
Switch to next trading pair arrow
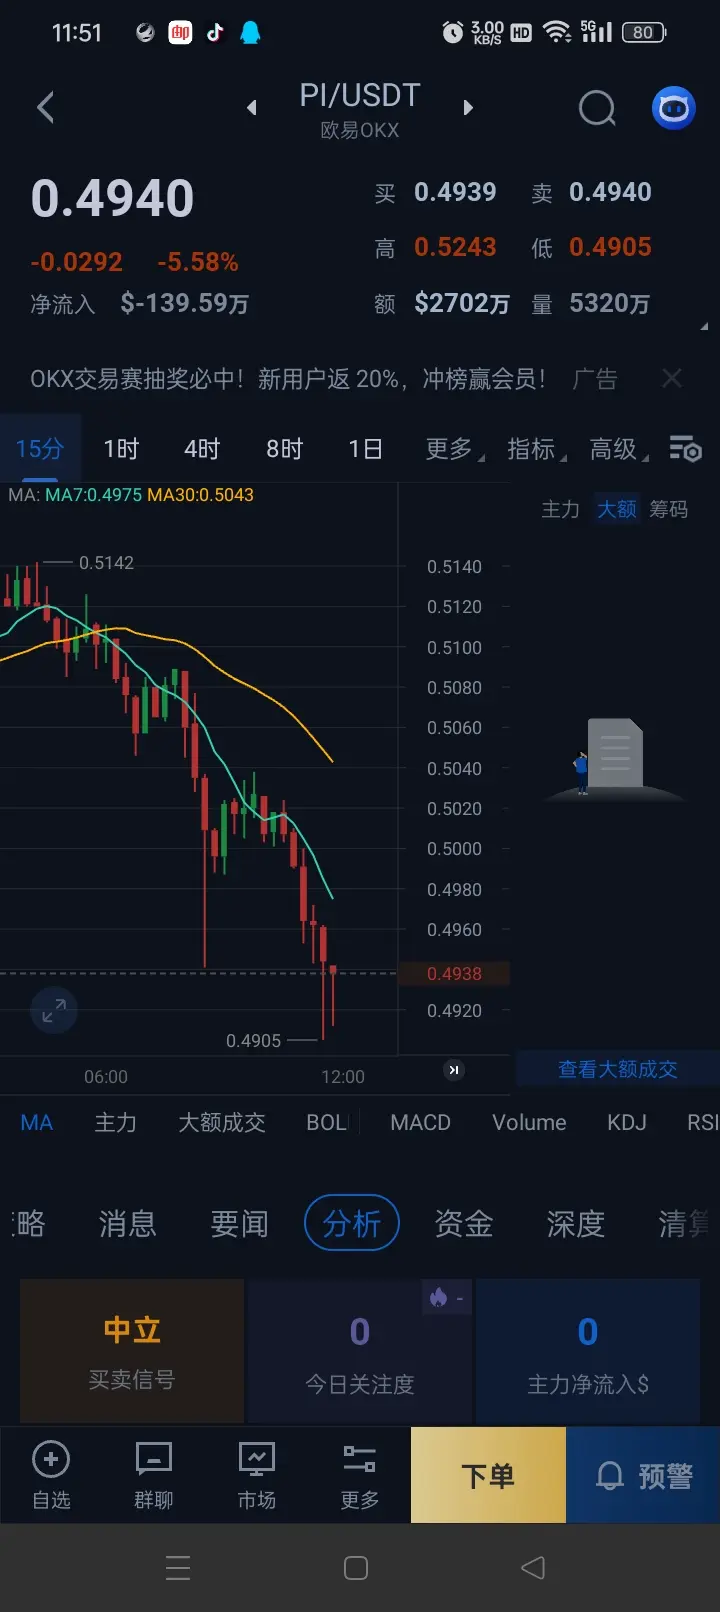pos(468,107)
